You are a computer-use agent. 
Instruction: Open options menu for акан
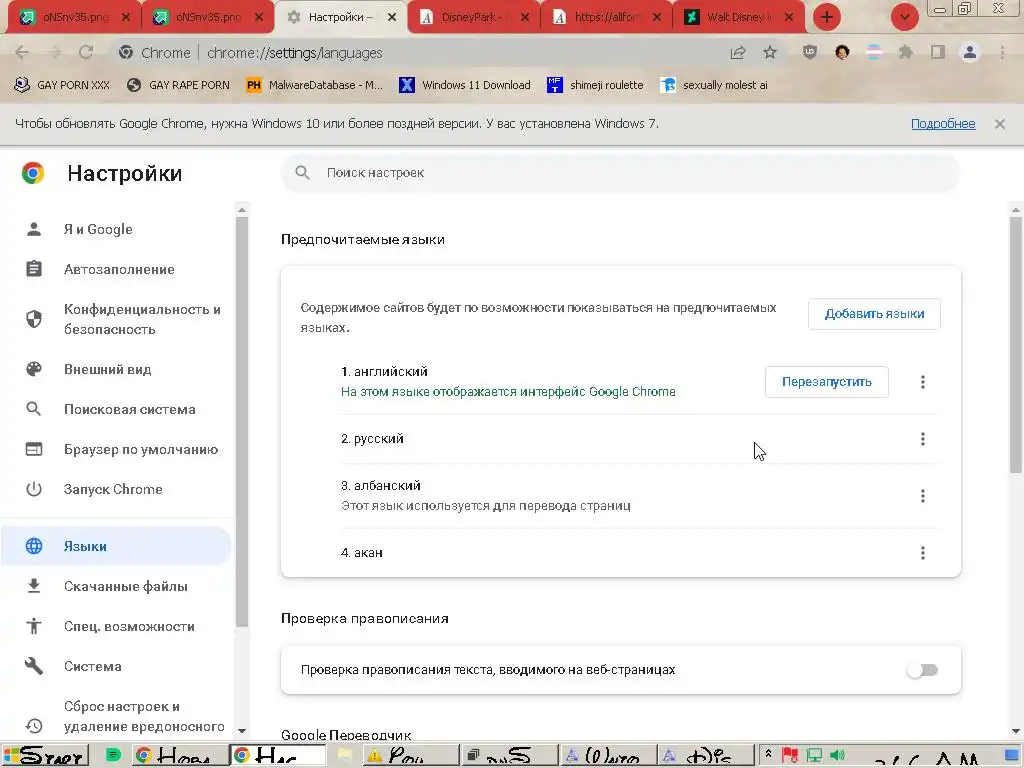tap(923, 553)
